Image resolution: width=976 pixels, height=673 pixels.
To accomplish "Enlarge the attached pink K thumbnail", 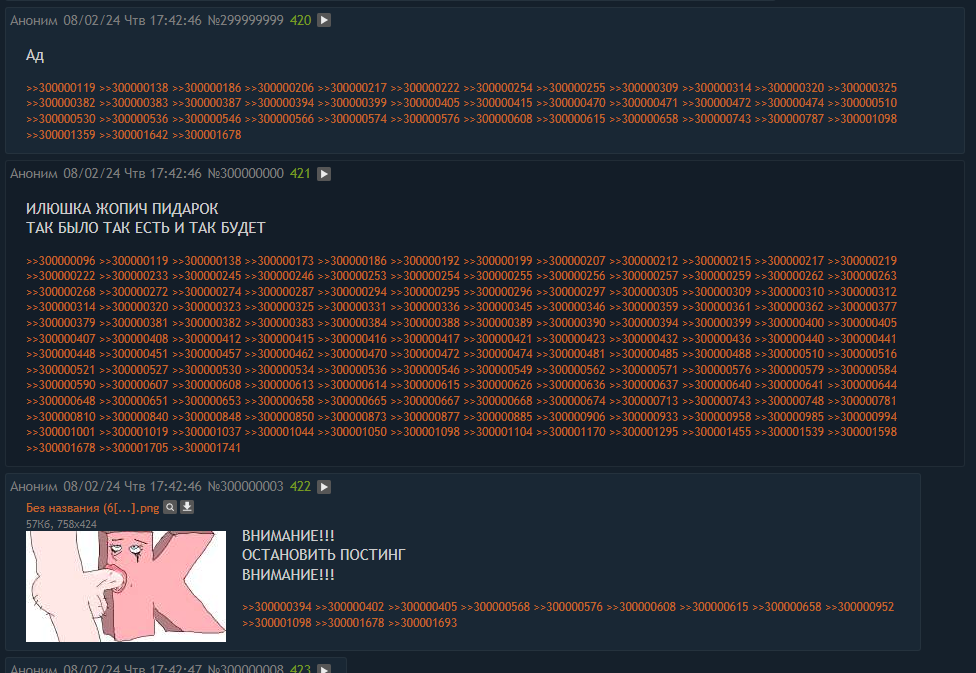I will (x=126, y=586).
